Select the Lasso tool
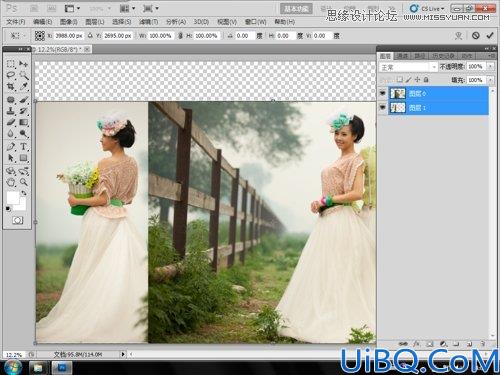Viewport: 500px width, 375px height. pyautogui.click(x=11, y=75)
